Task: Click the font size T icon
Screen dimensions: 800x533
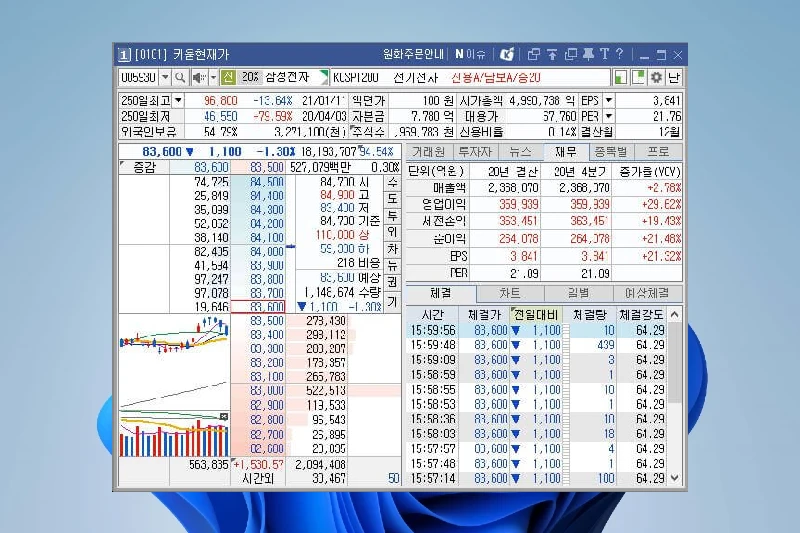Action: pyautogui.click(x=604, y=54)
